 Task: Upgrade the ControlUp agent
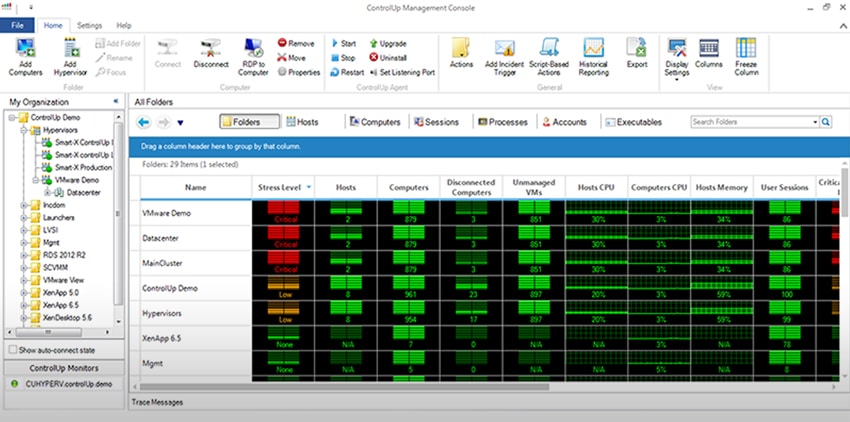(388, 43)
